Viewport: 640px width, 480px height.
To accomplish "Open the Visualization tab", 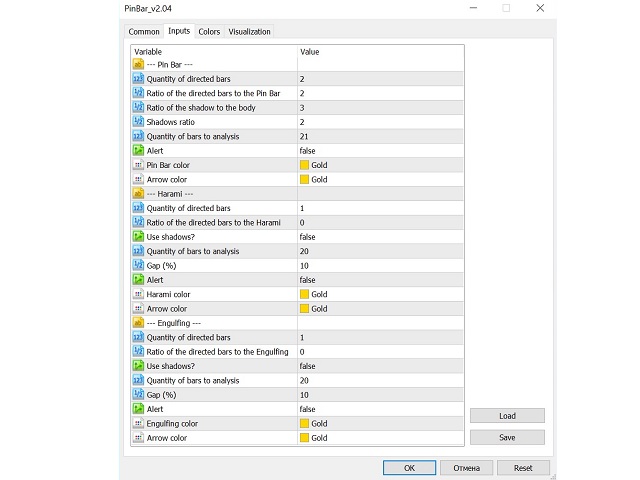I will coord(249,31).
